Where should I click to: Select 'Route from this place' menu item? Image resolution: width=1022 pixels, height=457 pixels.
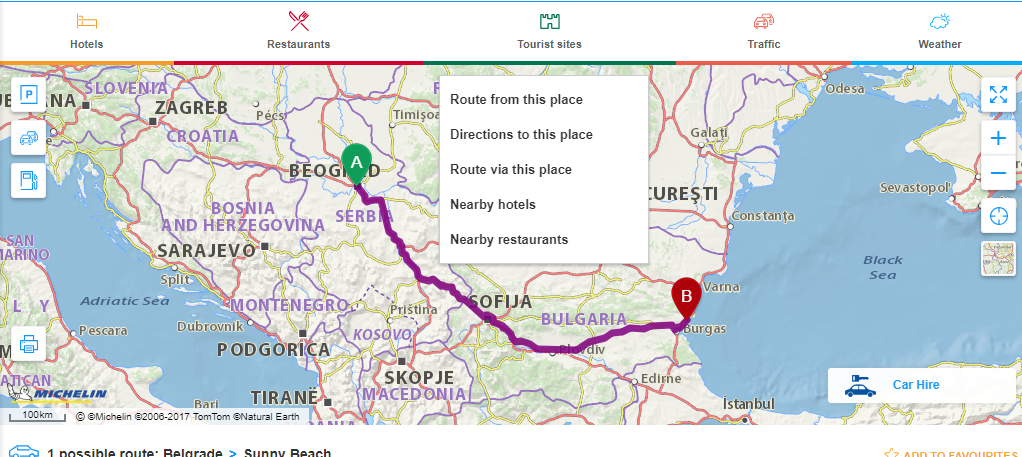tap(516, 99)
